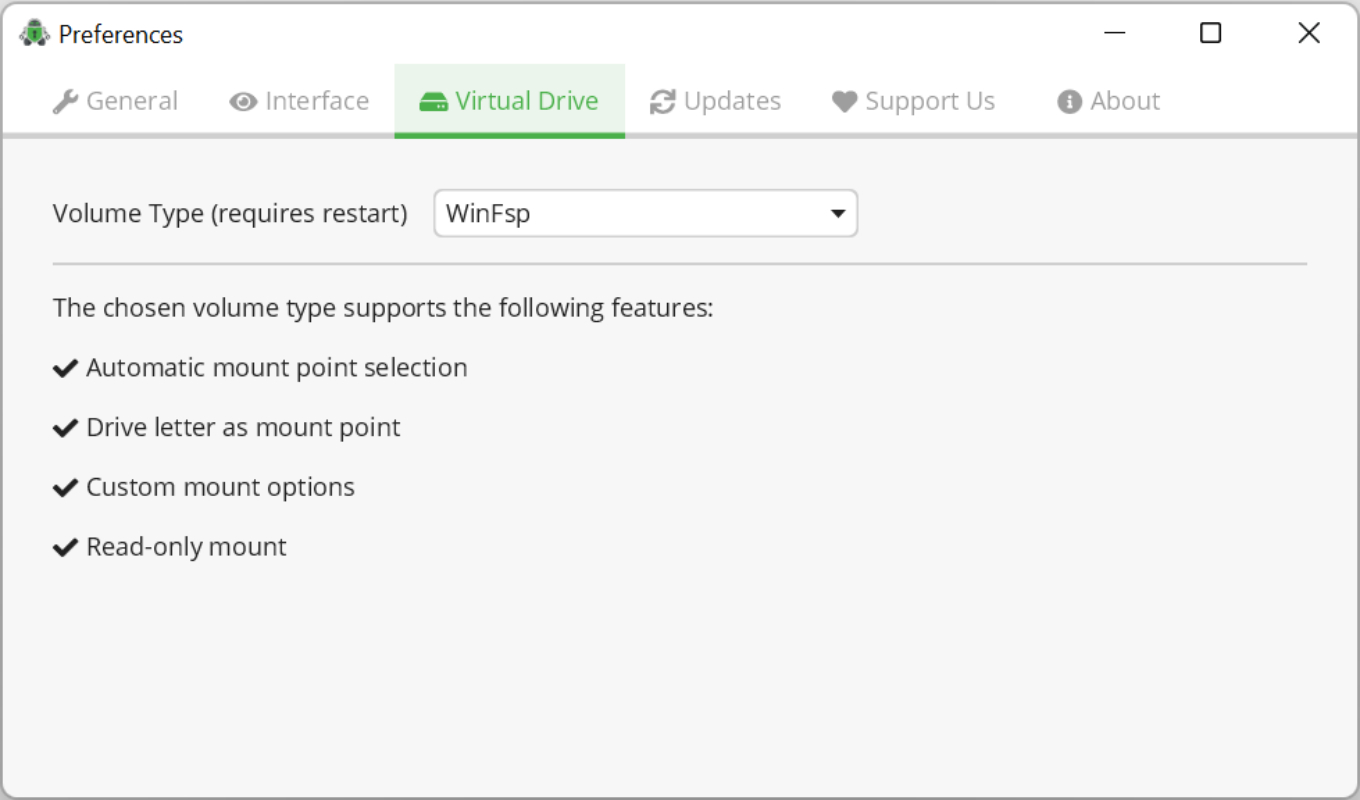
Task: Close the Preferences window
Action: coord(1309,34)
